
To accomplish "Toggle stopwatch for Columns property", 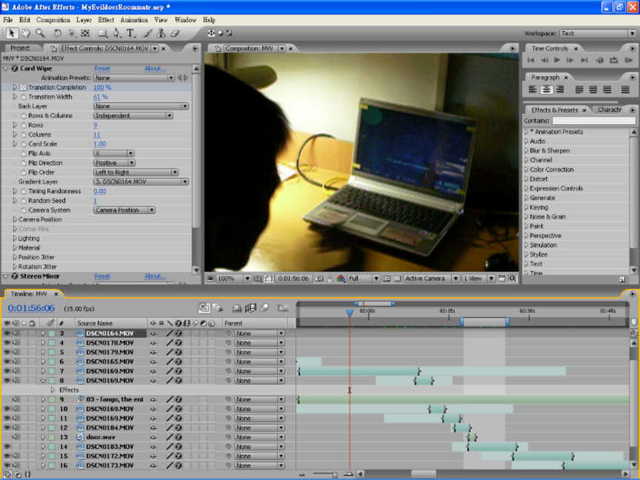I will click(24, 134).
